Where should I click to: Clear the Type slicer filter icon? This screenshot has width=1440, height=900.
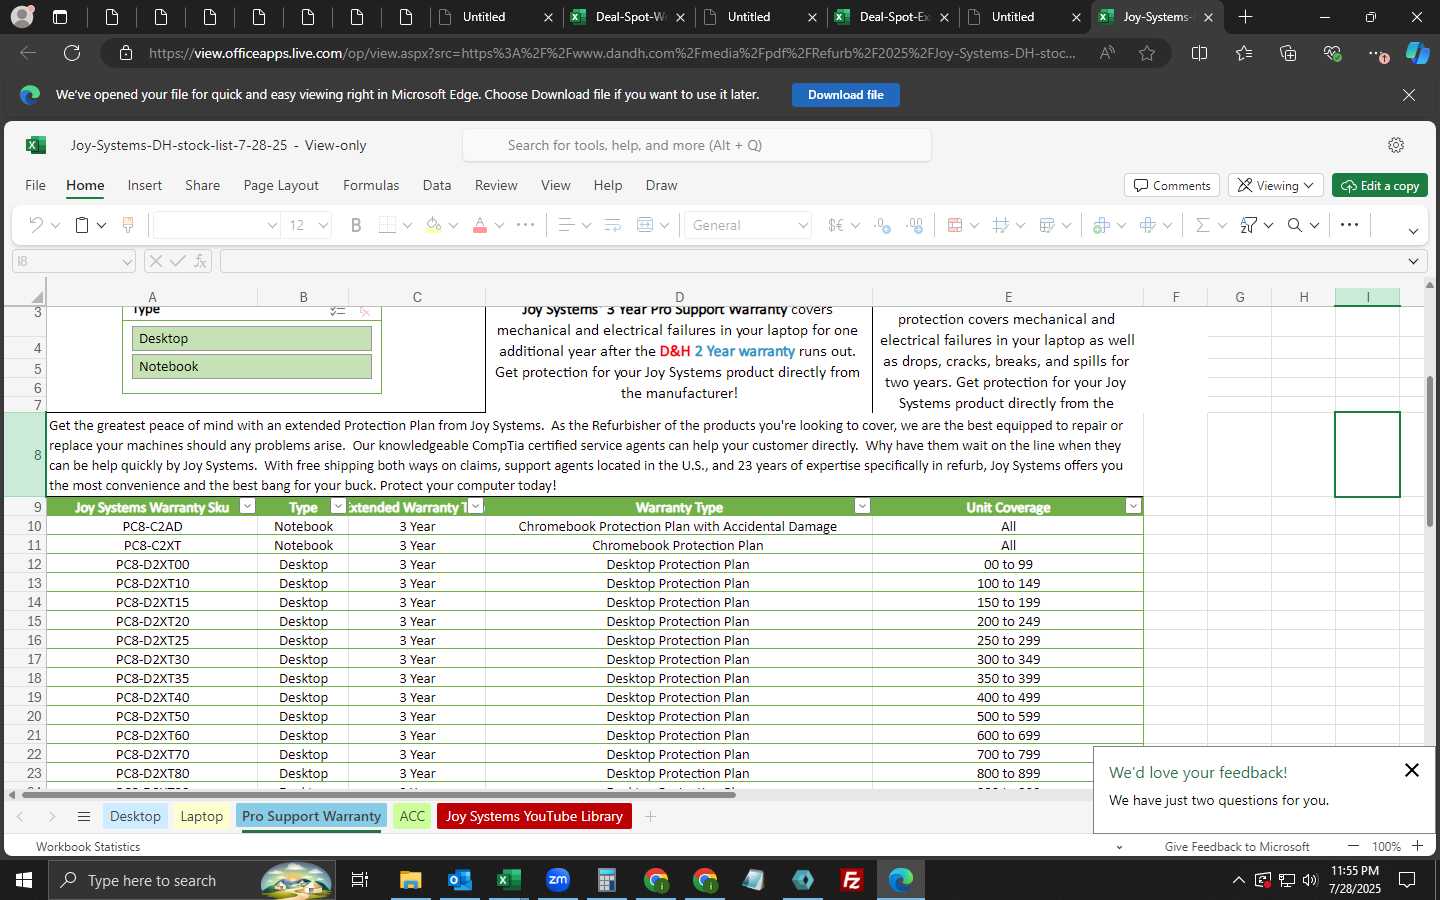pyautogui.click(x=365, y=311)
